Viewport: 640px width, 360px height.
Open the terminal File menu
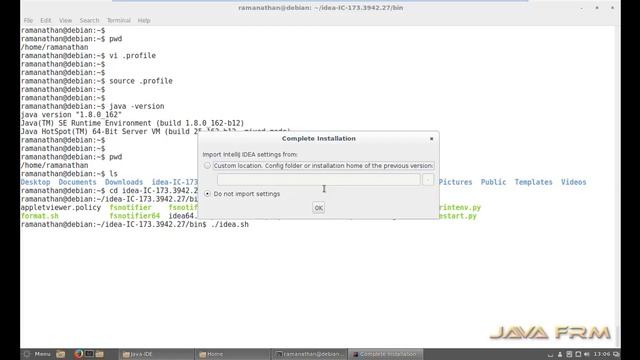(28, 20)
